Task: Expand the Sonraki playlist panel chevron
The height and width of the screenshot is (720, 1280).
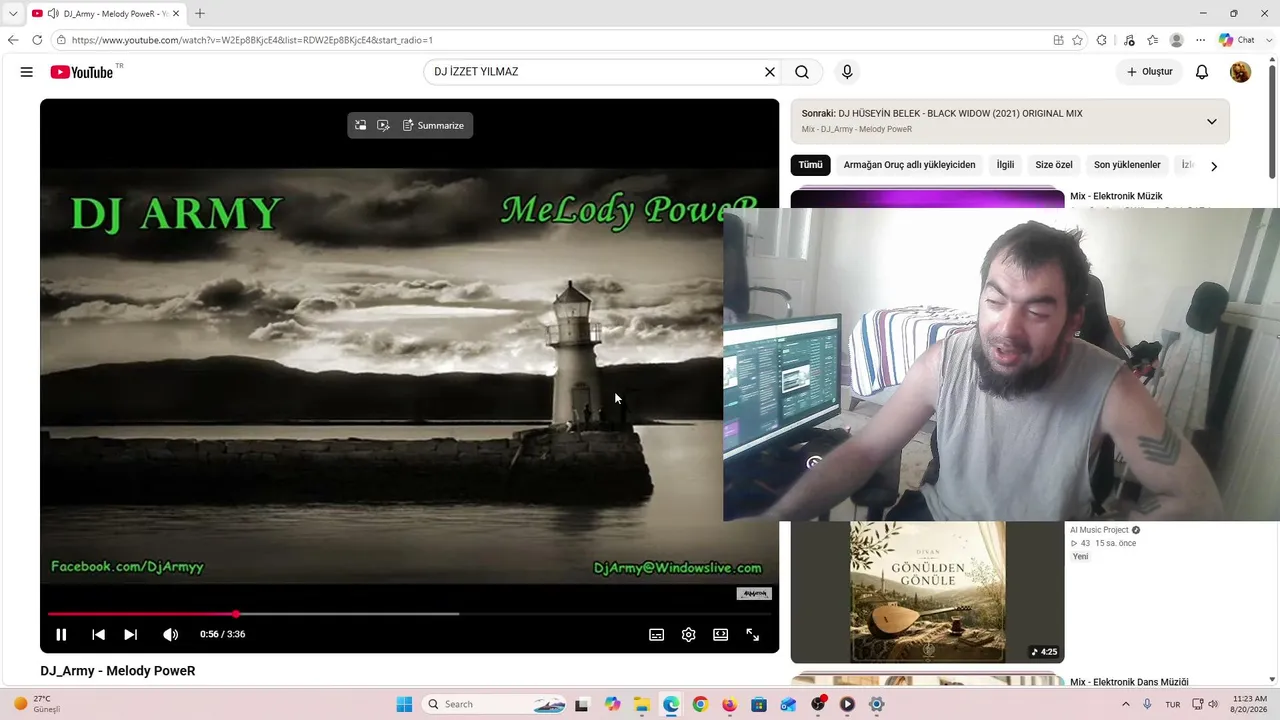Action: coord(1211,122)
